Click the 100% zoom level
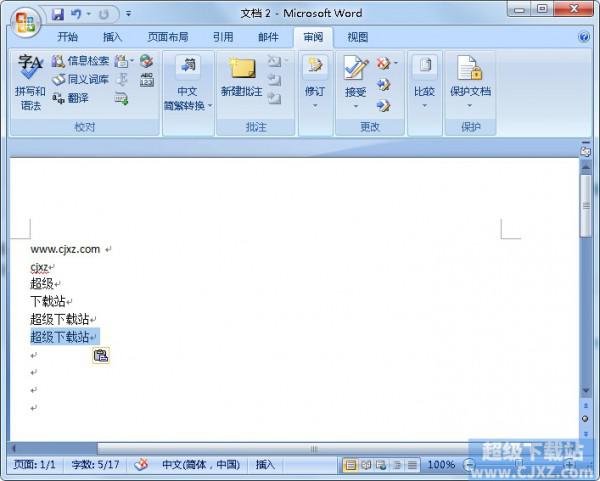This screenshot has height=481, width=600. [441, 465]
